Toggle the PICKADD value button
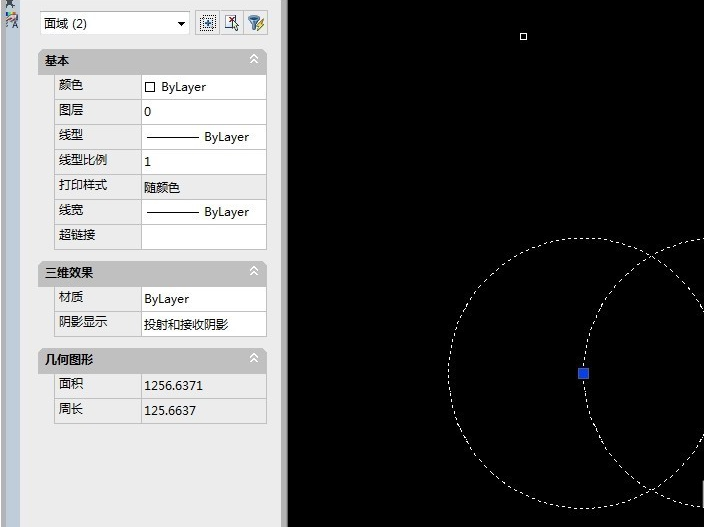This screenshot has width=704, height=527. 208,23
